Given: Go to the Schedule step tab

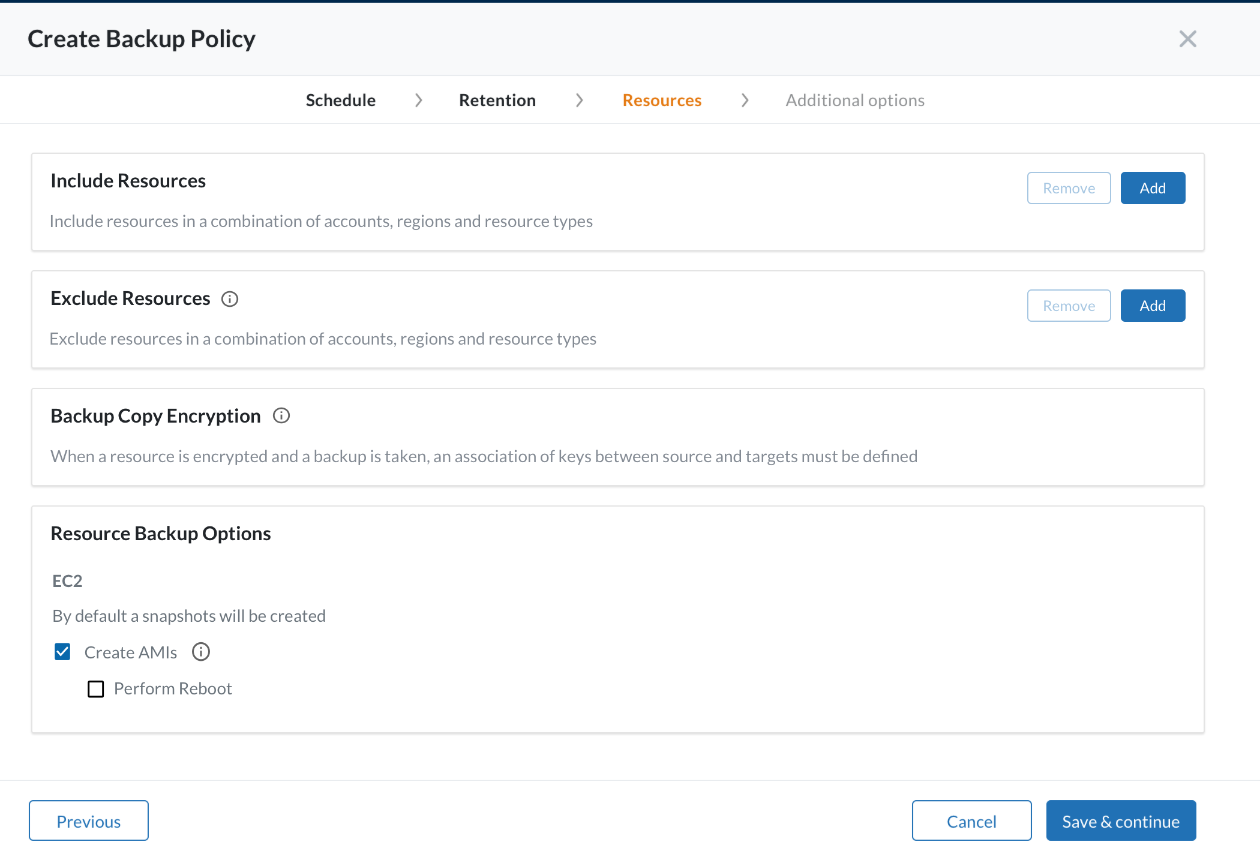Looking at the screenshot, I should tap(341, 100).
